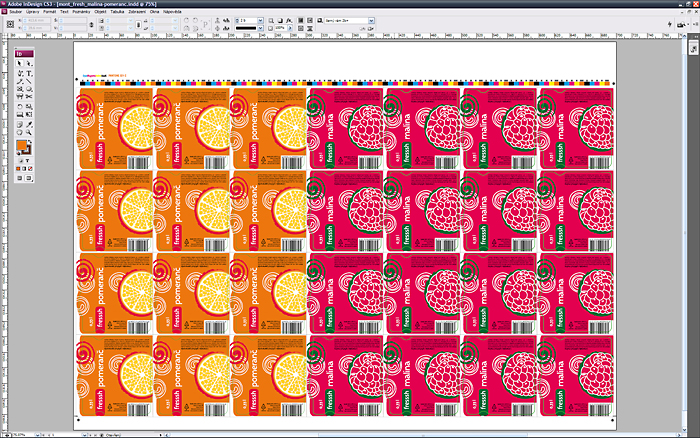The width and height of the screenshot is (700, 438).
Task: Enable Apply Gradient button in toolbox
Action: click(24, 169)
